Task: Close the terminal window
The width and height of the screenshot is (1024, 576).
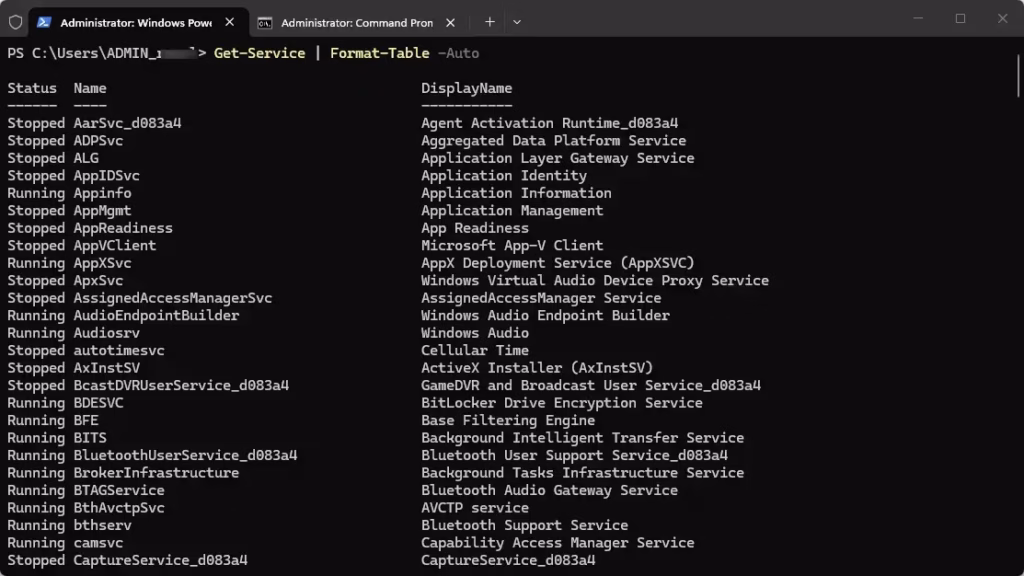Action: click(x=1002, y=18)
